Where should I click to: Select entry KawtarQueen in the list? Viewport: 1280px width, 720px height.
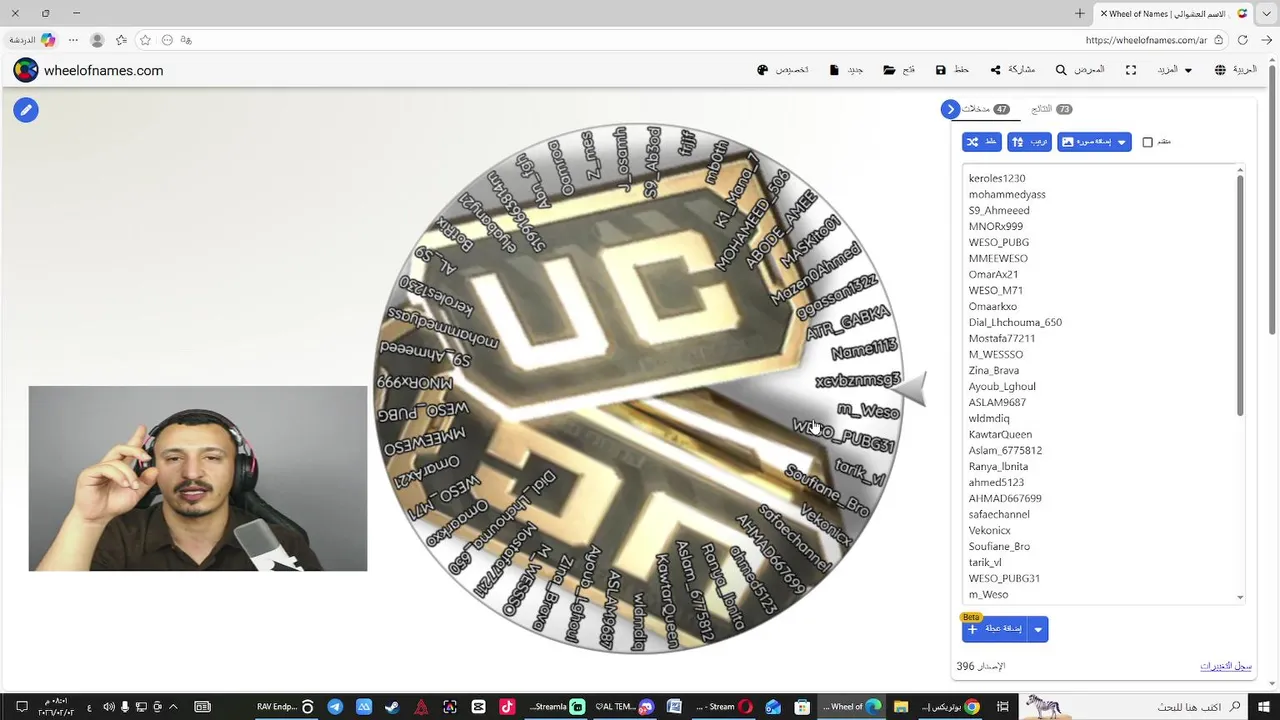[x=1000, y=434]
